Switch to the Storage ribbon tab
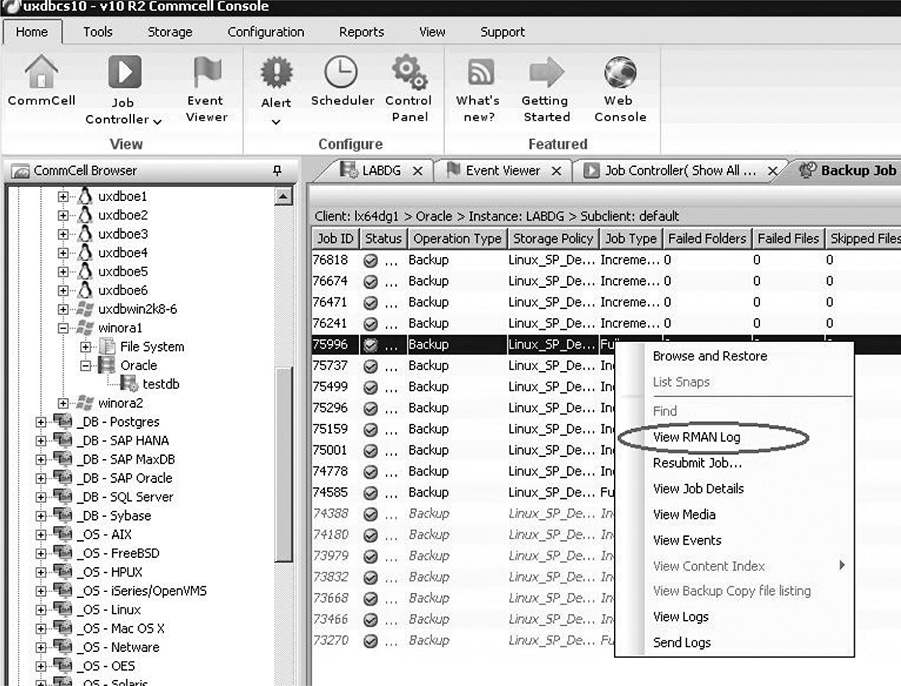 [x=170, y=32]
